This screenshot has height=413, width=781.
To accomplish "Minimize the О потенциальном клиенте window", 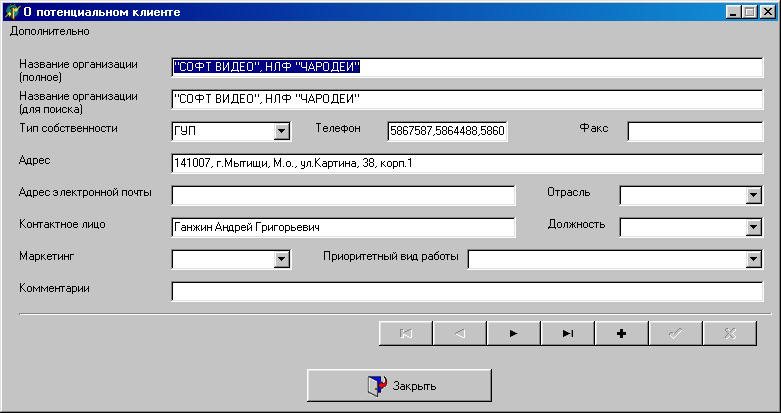I will [733, 12].
